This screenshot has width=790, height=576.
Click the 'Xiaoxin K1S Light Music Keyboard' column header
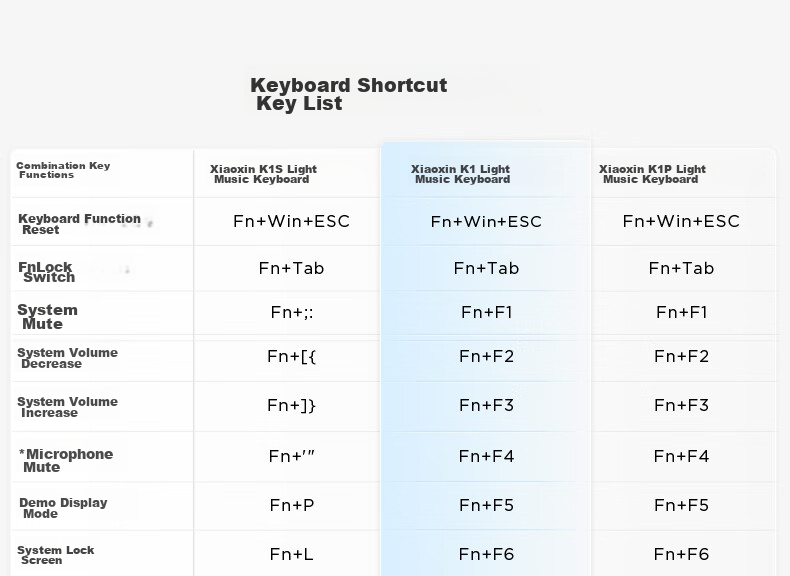click(263, 174)
